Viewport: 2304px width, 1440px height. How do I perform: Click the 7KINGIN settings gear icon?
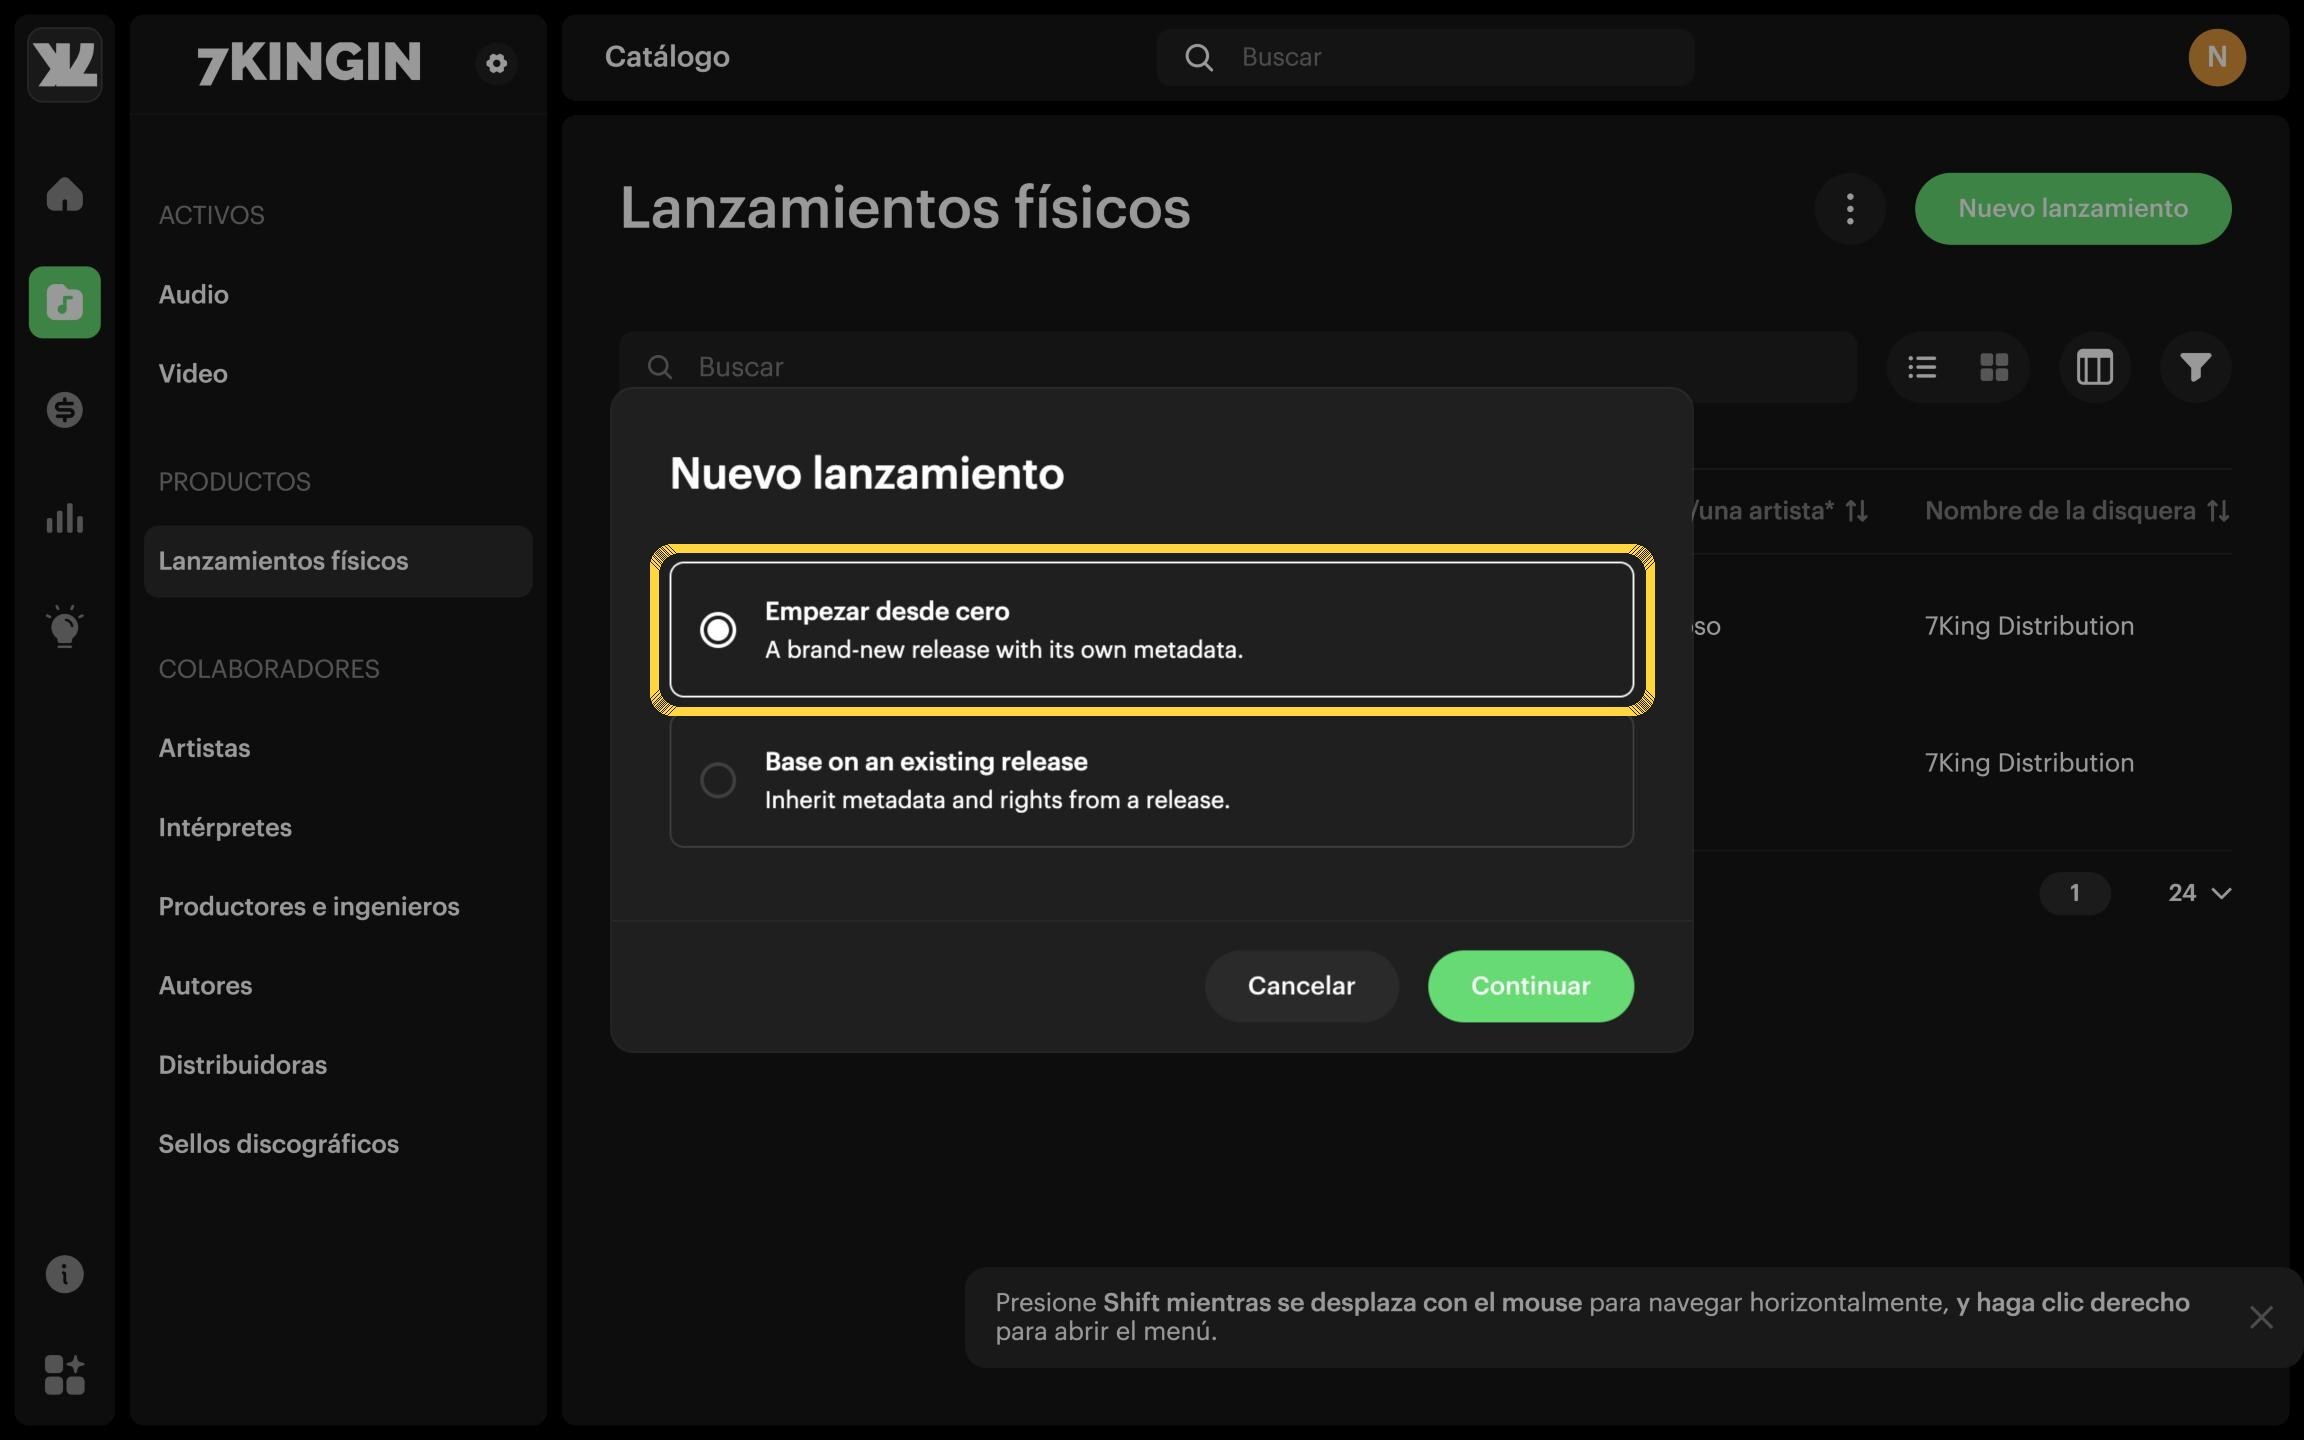[x=496, y=63]
